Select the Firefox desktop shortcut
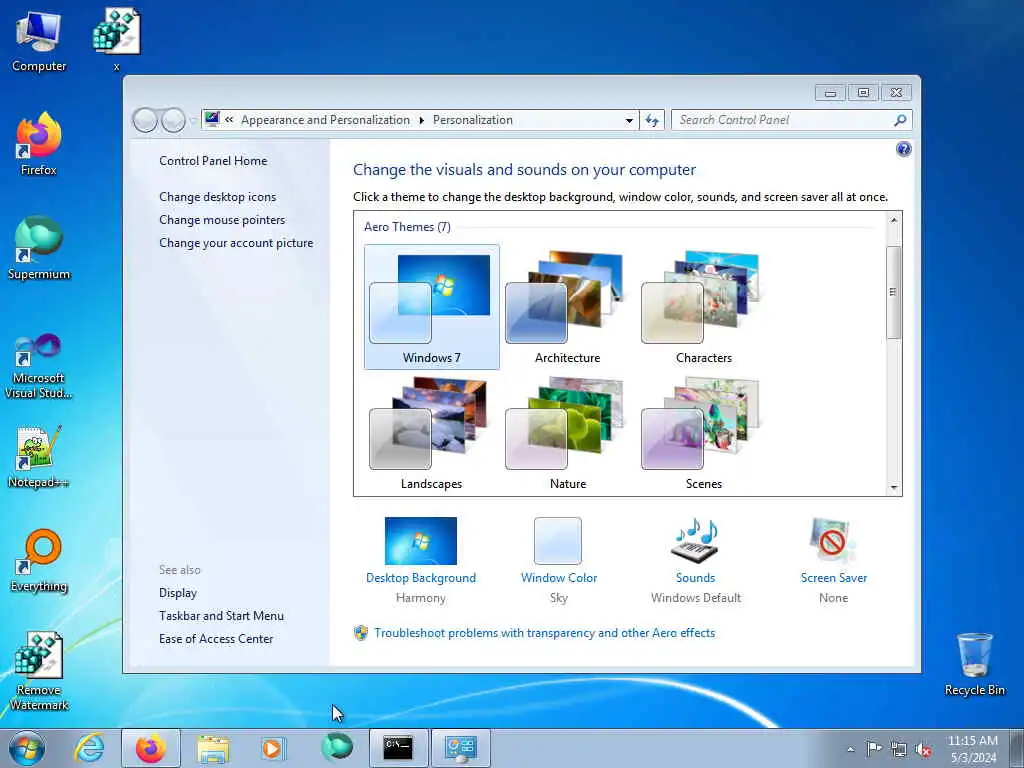The height and width of the screenshot is (768, 1024). (x=39, y=144)
